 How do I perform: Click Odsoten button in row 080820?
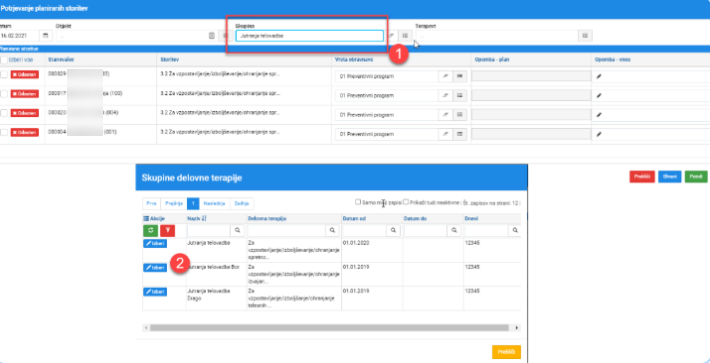25,113
